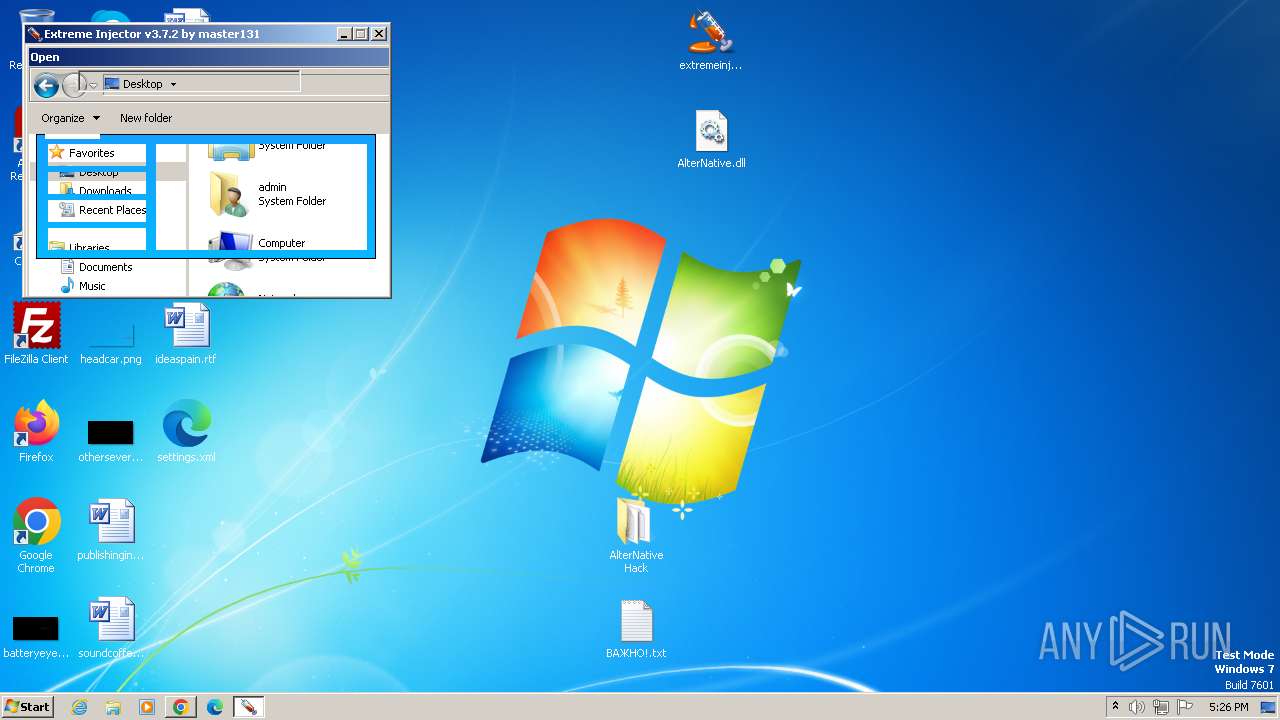Show hidden tray icons arrow

(1116, 707)
